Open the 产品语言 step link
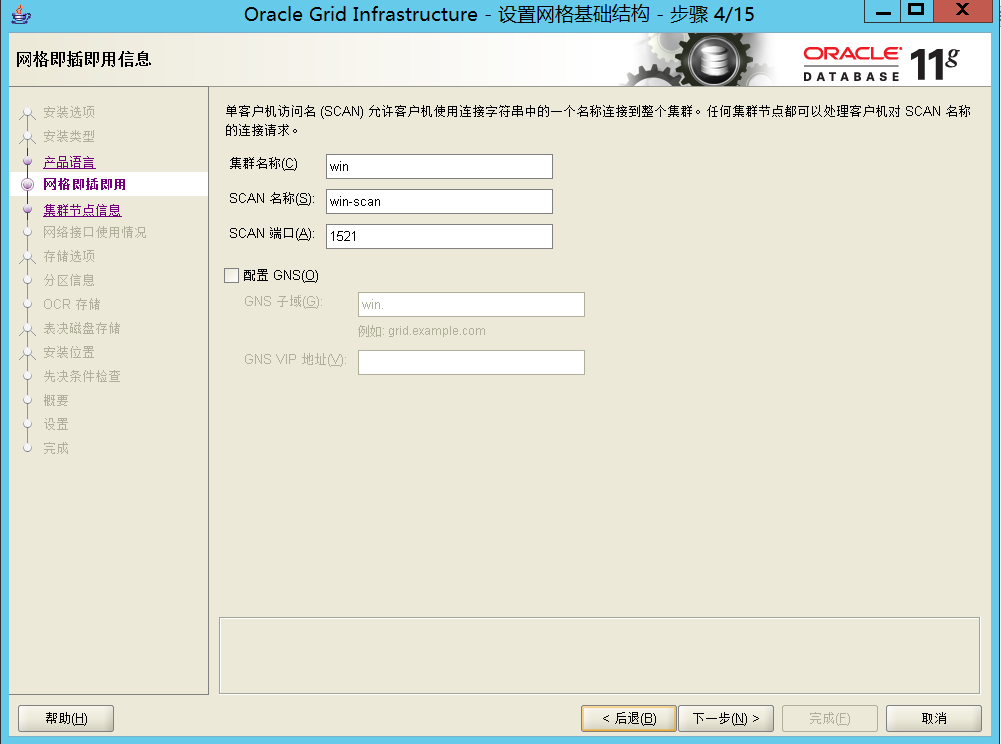 tap(69, 162)
